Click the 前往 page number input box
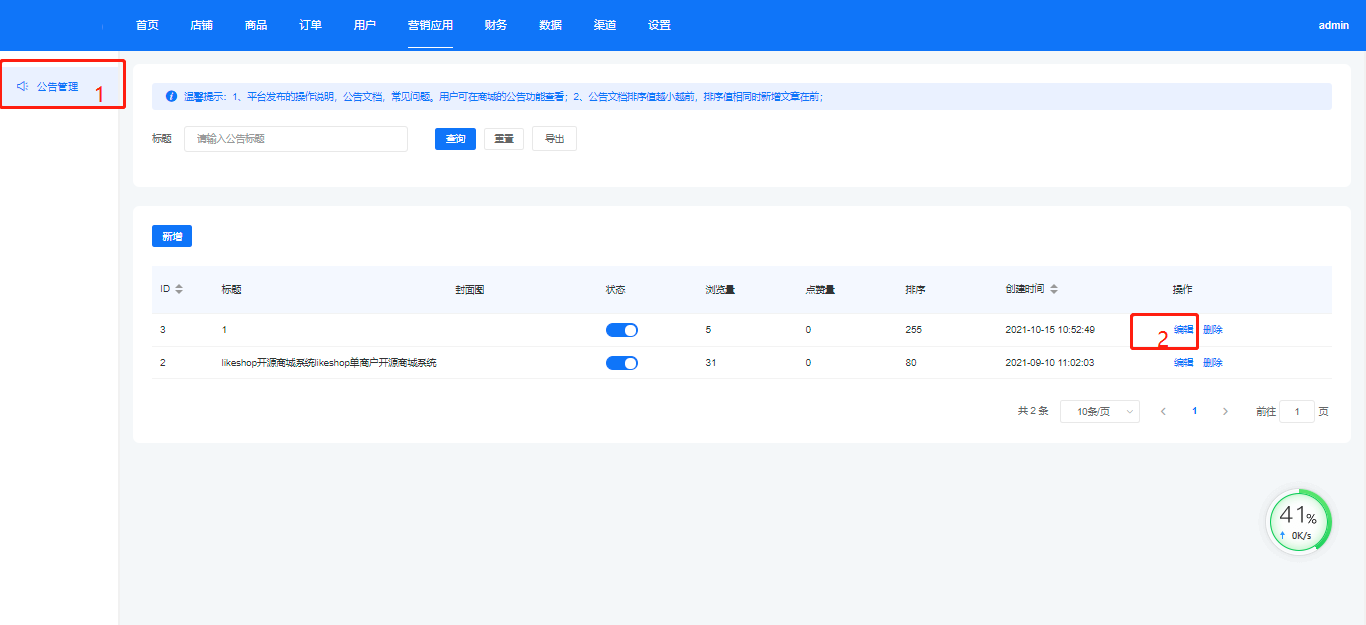Image resolution: width=1366 pixels, height=625 pixels. pos(1297,411)
